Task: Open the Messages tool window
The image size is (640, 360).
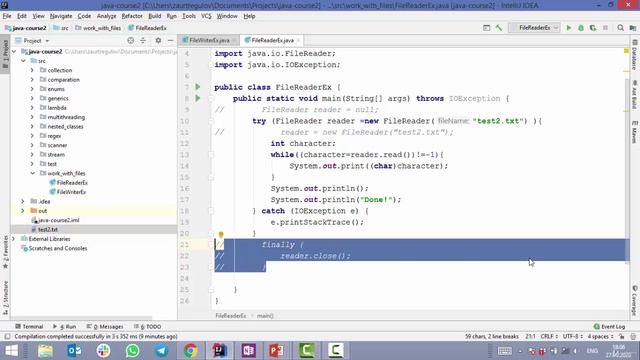Action: click(105, 327)
